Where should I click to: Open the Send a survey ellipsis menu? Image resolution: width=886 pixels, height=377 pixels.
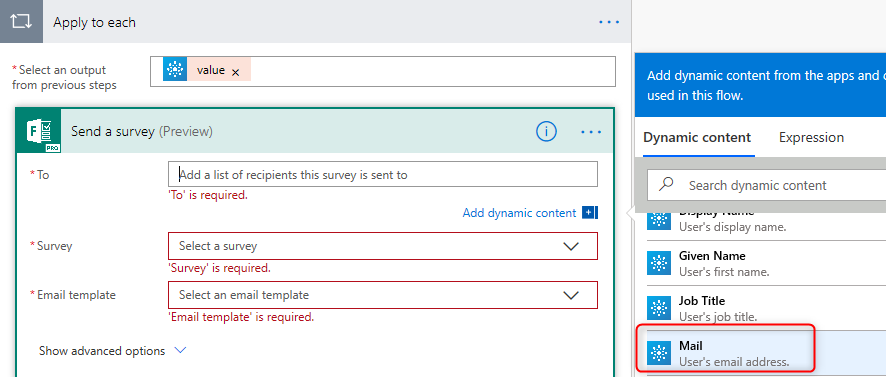[591, 132]
